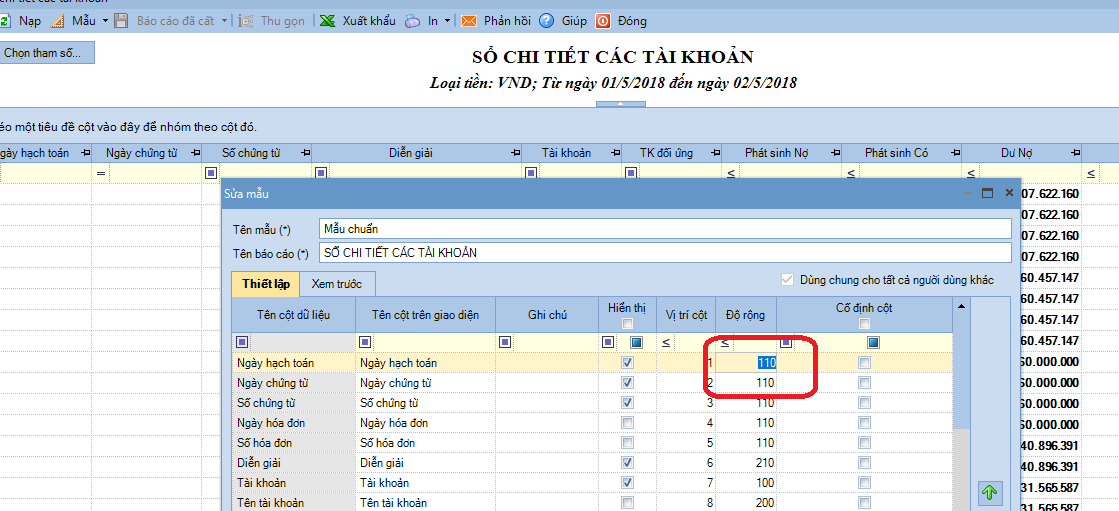This screenshot has height=511, width=1119.
Task: Click the Xuất khẩu Excel export icon
Action: [327, 21]
